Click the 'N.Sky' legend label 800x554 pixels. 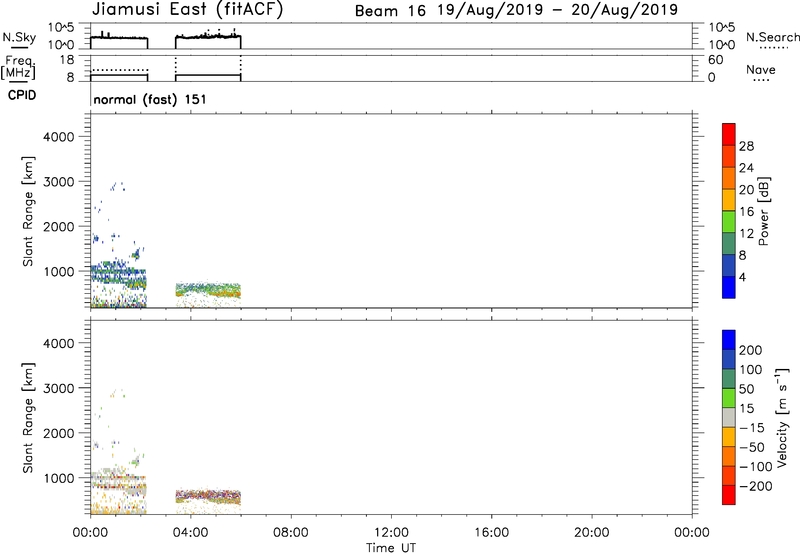[x=19, y=37]
